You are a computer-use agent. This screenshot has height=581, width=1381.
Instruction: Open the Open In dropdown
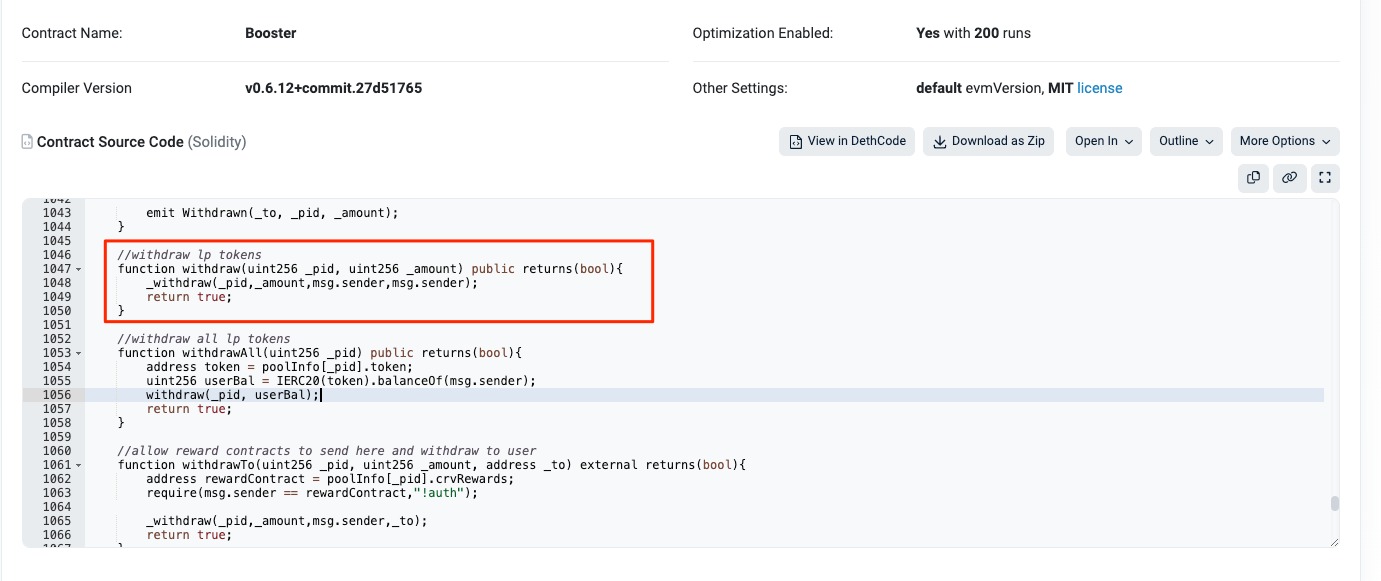1104,141
